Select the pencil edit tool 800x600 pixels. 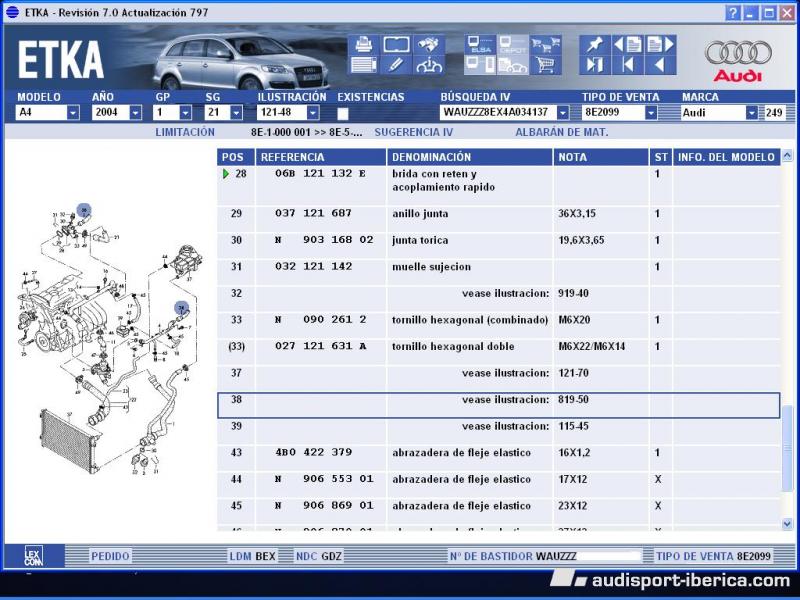396,65
